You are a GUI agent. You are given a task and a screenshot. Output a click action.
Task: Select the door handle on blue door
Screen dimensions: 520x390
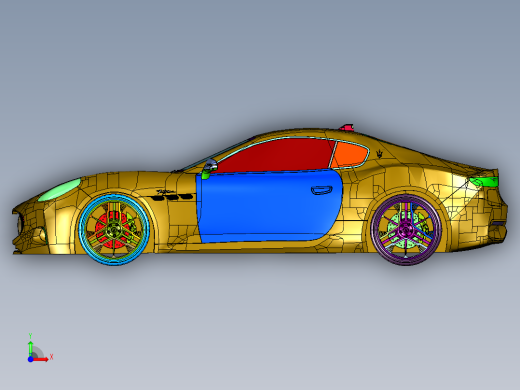pos(322,190)
